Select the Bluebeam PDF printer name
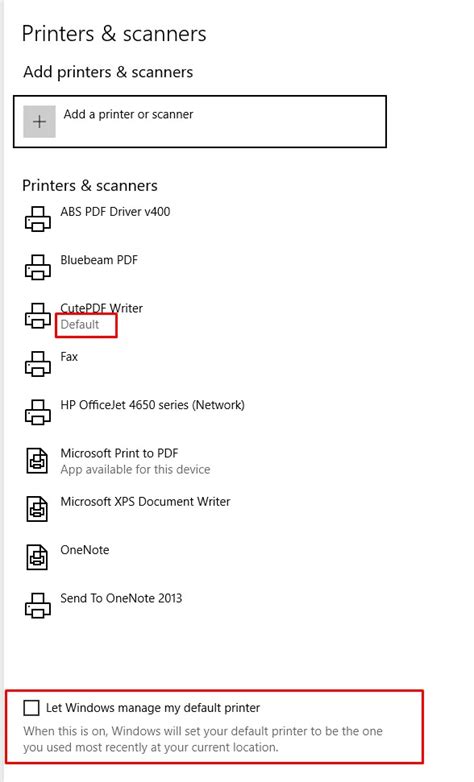 coord(99,260)
